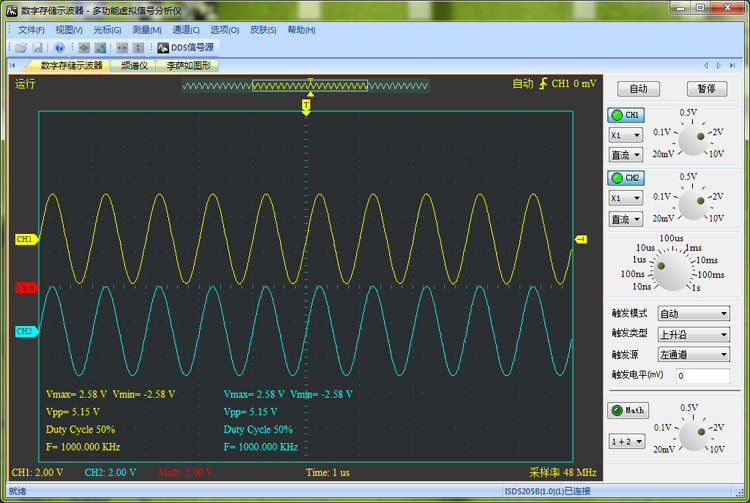The image size is (750, 503).
Task: Click the cyan CH2 waveform marker
Action: (x=25, y=331)
